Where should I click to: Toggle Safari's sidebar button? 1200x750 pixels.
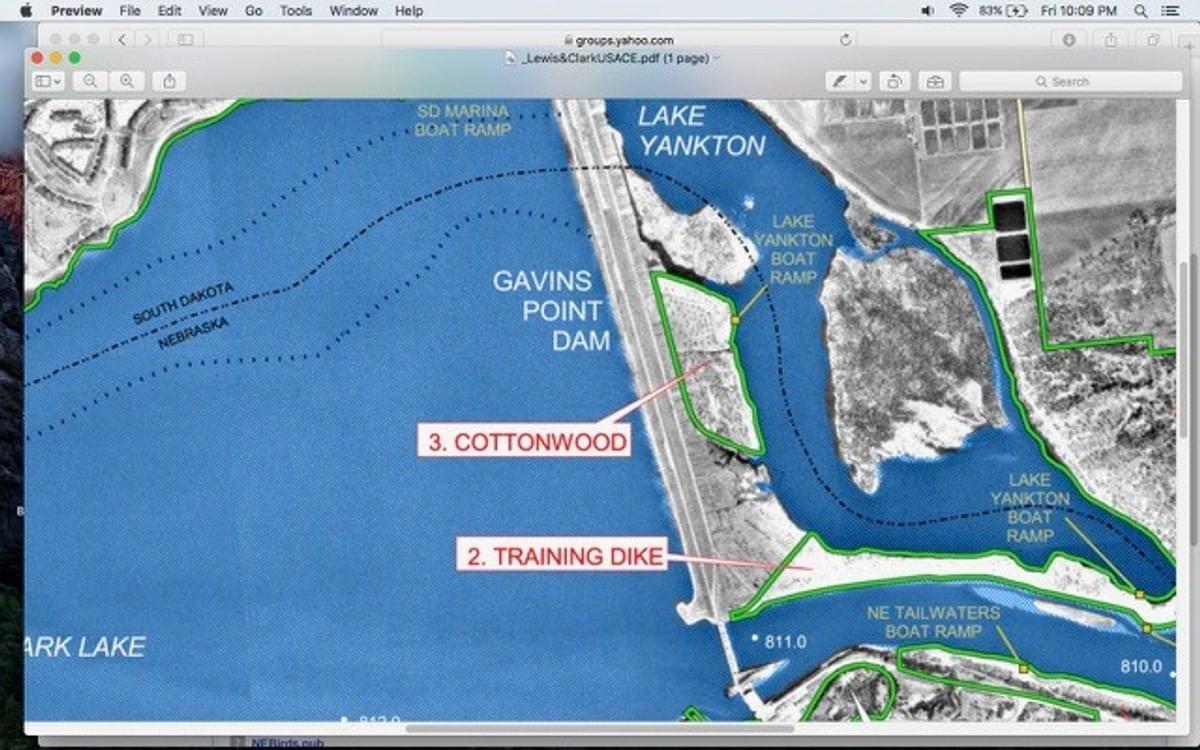[186, 40]
